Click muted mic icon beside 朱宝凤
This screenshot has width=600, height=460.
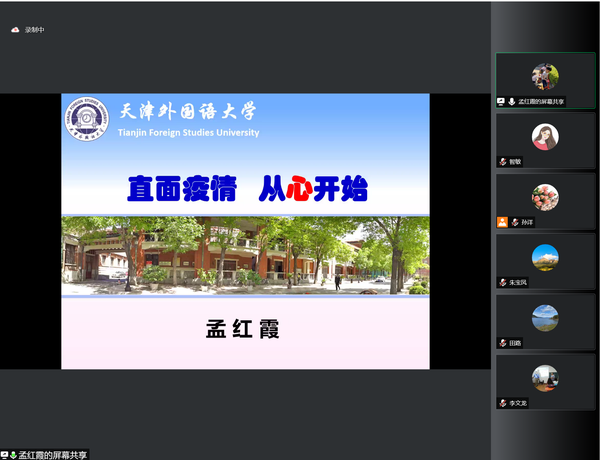pos(503,283)
